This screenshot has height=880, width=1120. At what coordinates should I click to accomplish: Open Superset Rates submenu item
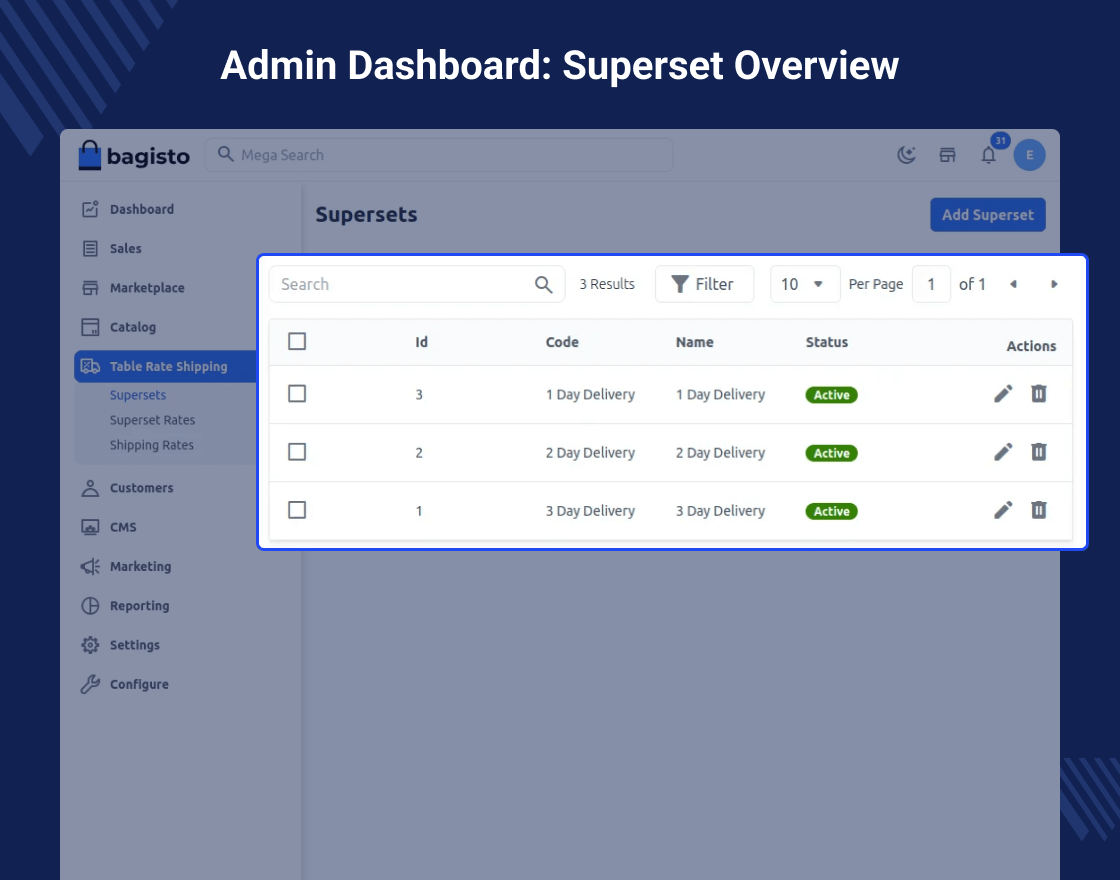(152, 420)
